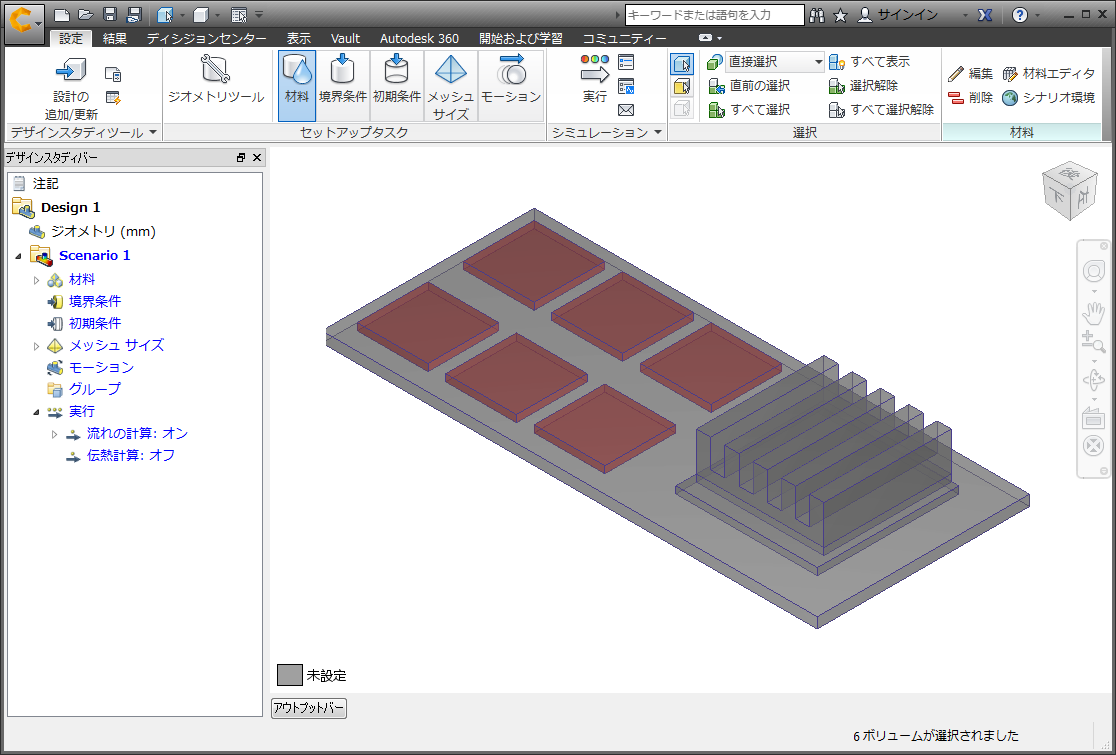Click the pan hand navigation tool

[1093, 312]
